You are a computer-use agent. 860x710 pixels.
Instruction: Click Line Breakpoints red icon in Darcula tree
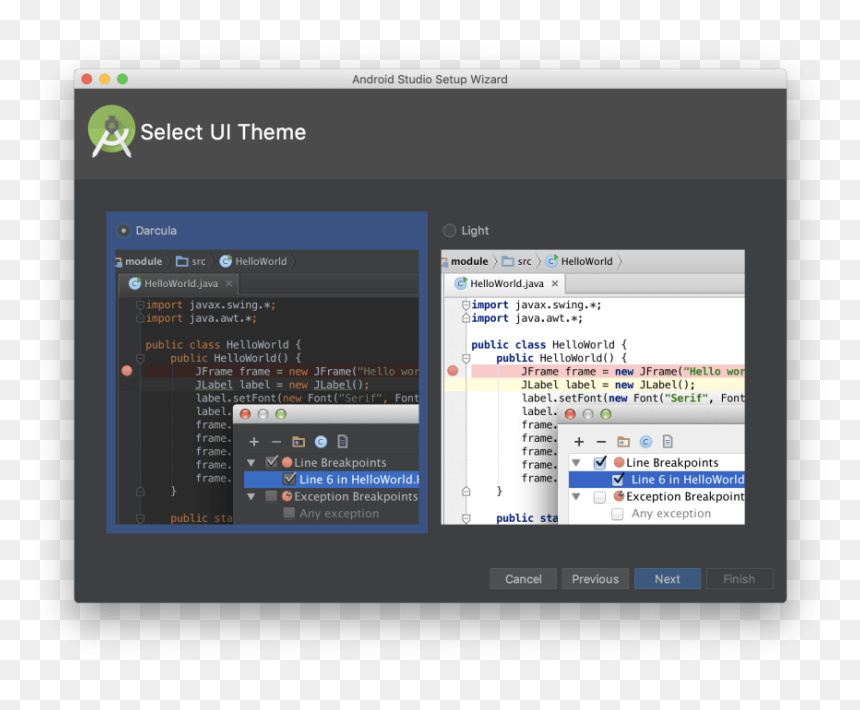point(287,462)
